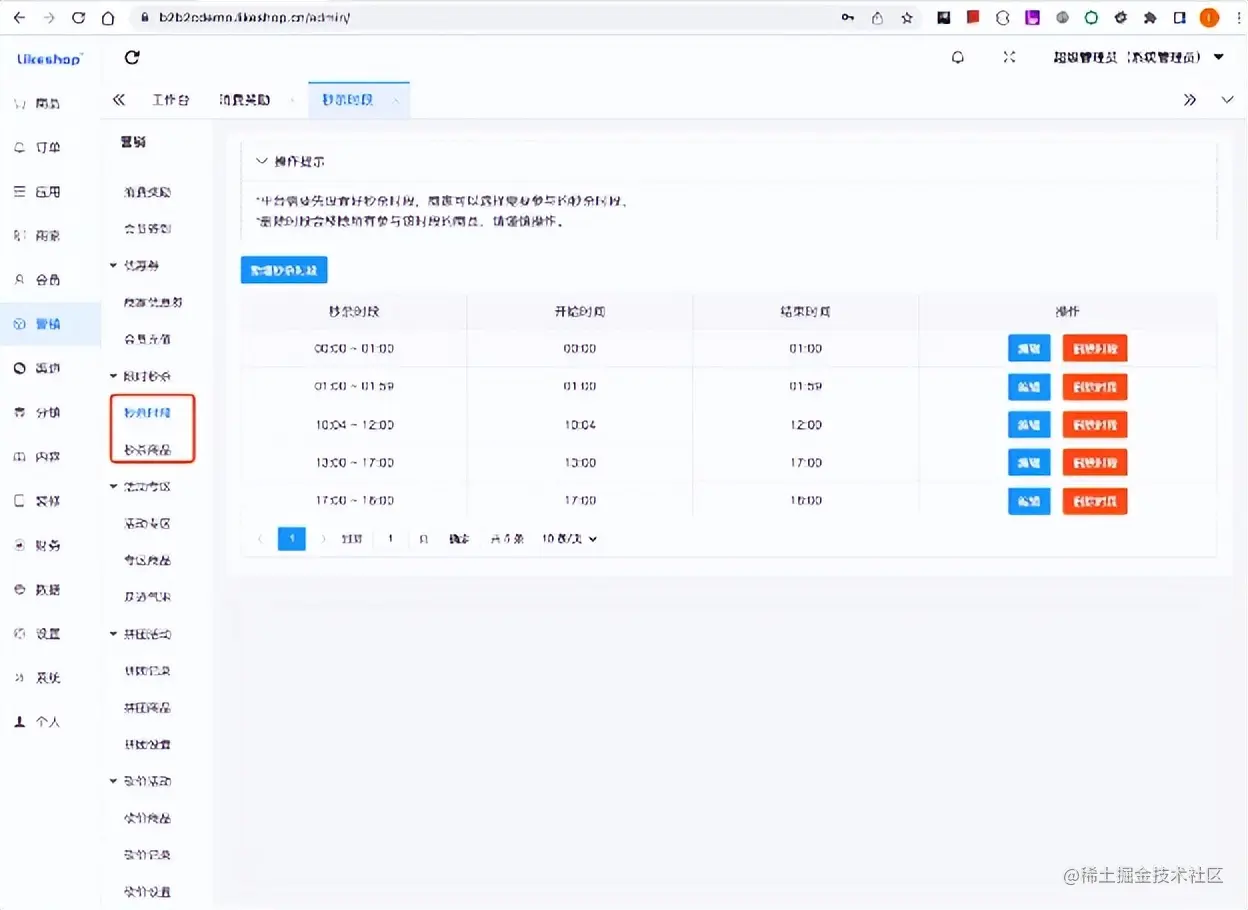Edit the 00:00 ~ 01:00 time slot

pos(1029,348)
